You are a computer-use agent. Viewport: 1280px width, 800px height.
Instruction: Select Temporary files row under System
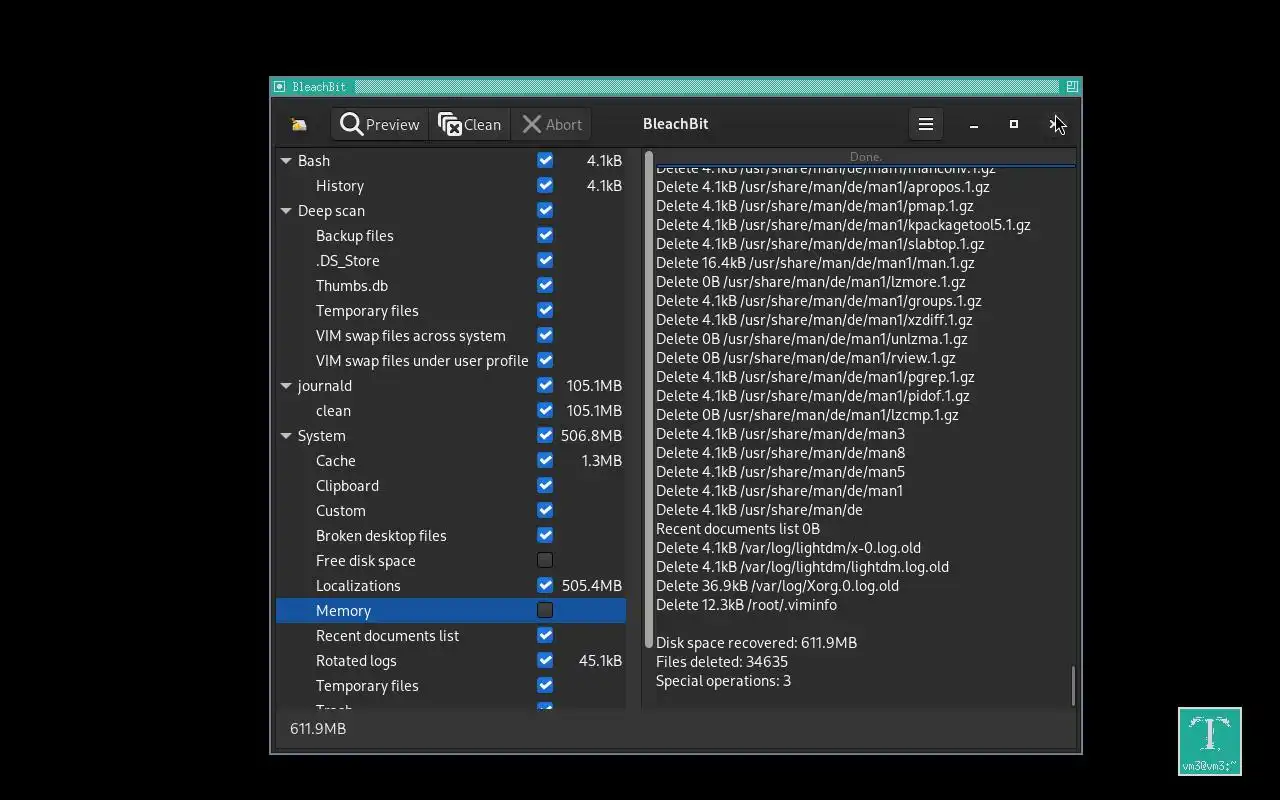click(x=451, y=685)
